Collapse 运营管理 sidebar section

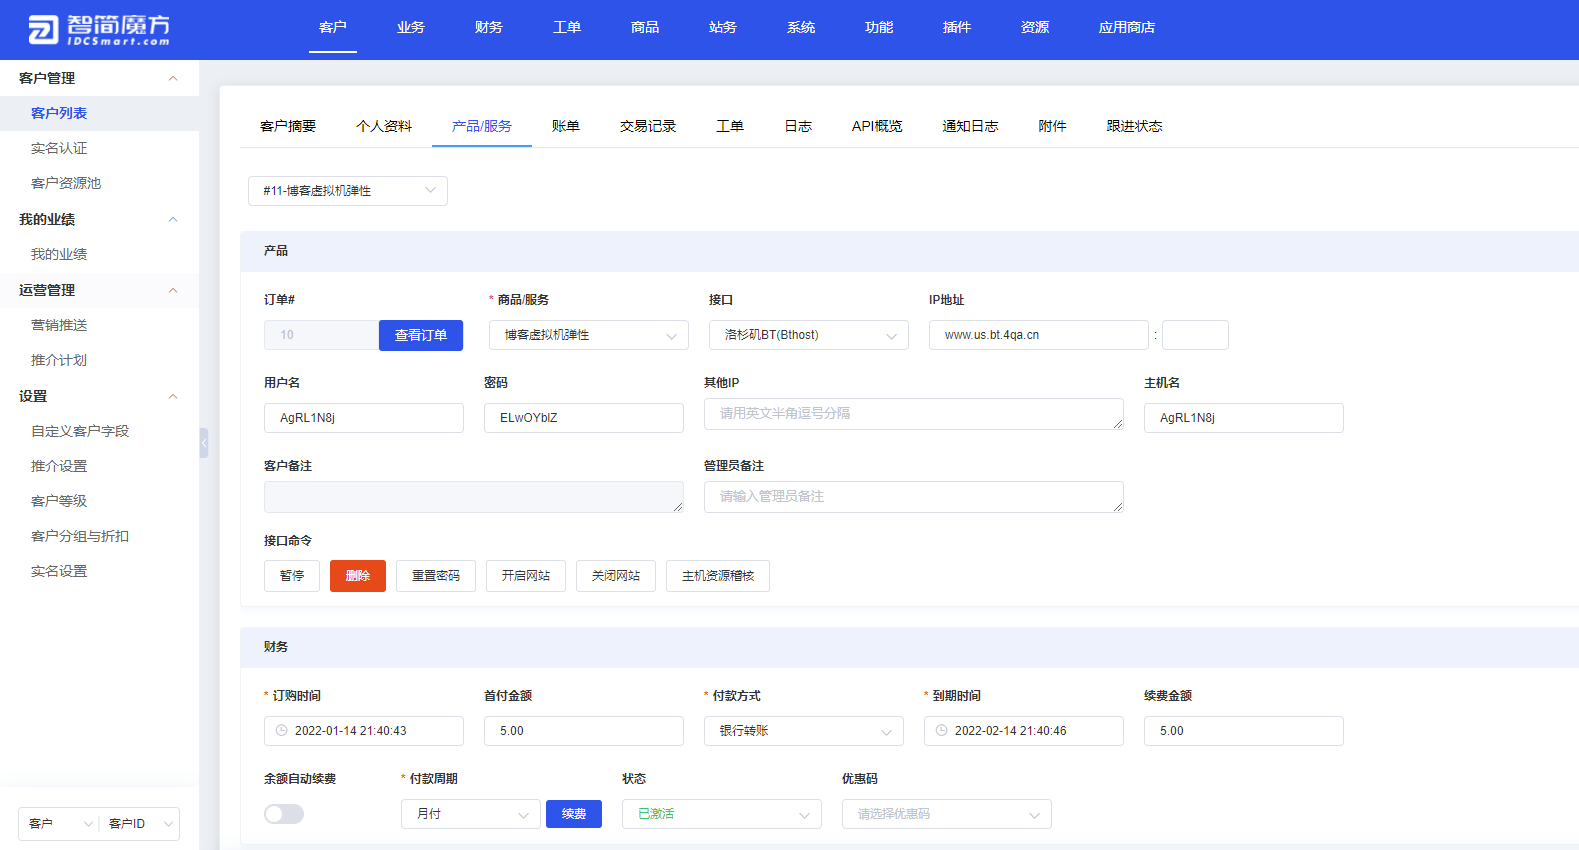point(173,290)
